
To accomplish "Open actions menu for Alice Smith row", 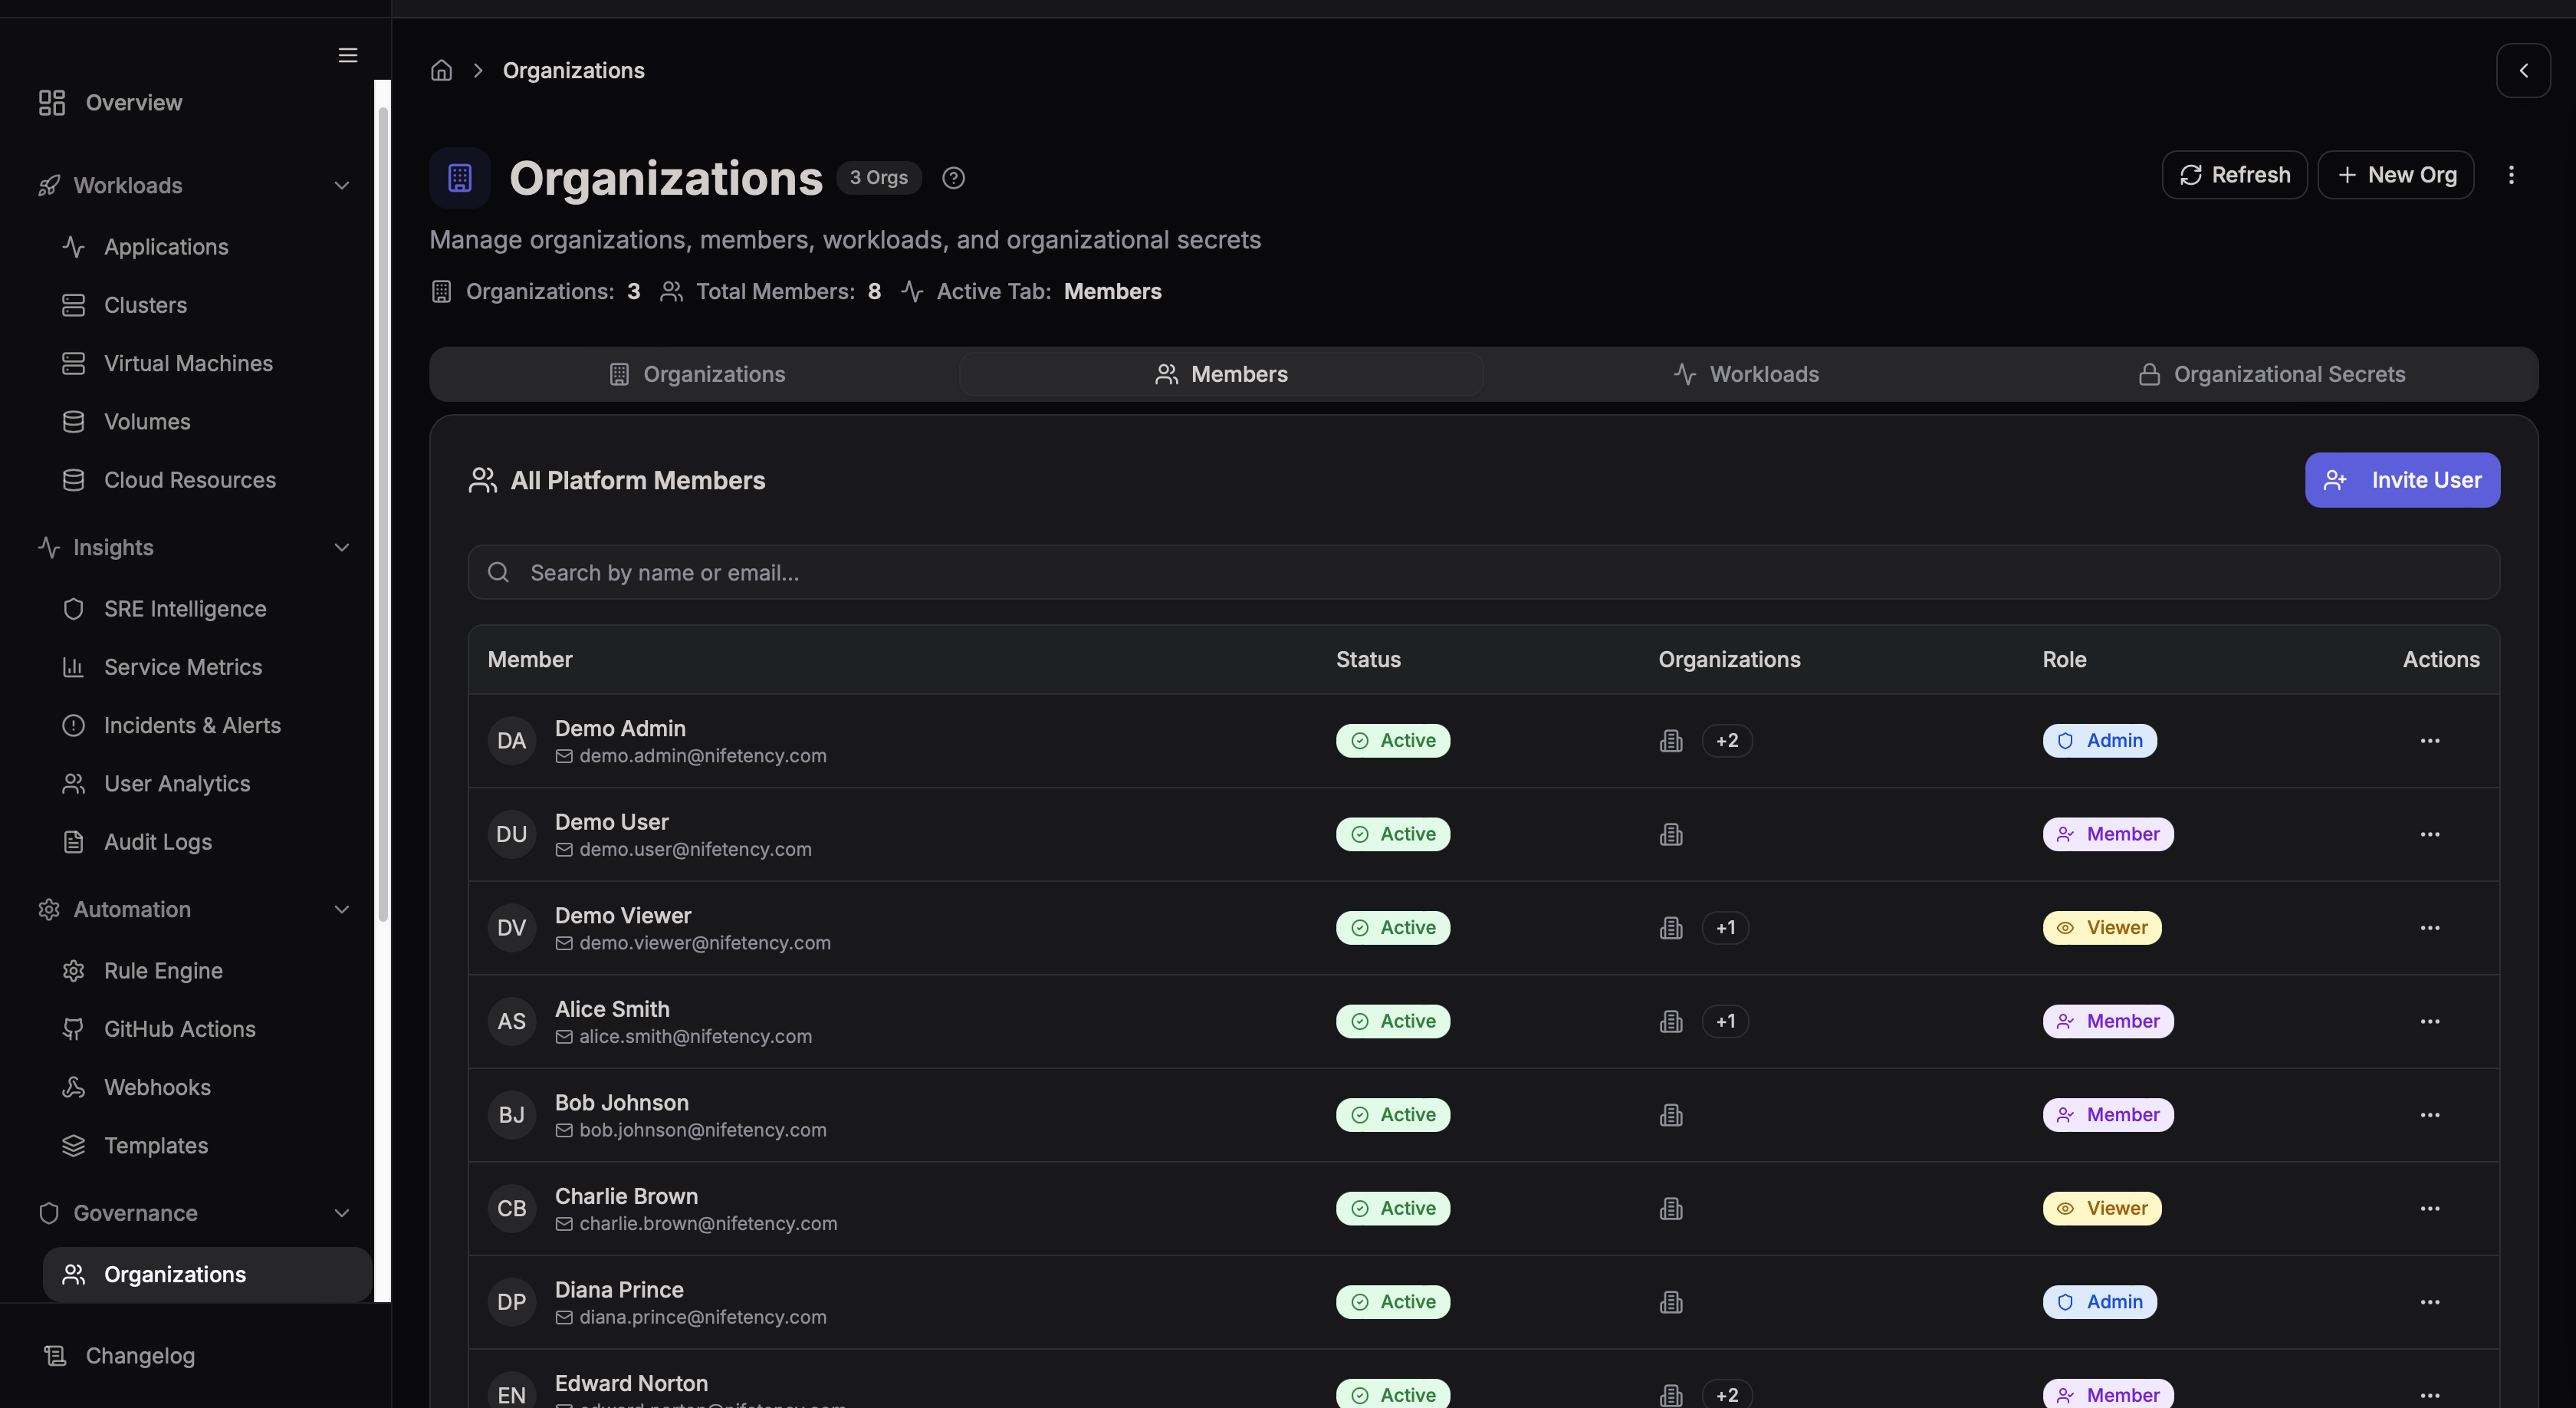I will coord(2431,1021).
